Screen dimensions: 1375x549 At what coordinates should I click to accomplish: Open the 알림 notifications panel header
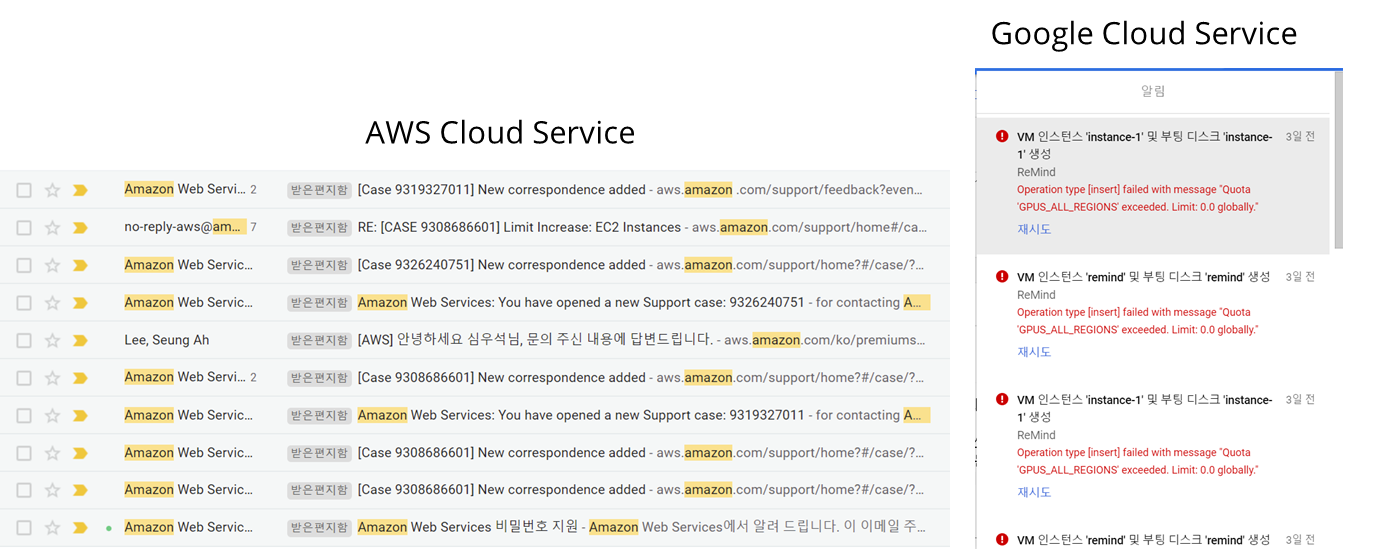[1153, 91]
